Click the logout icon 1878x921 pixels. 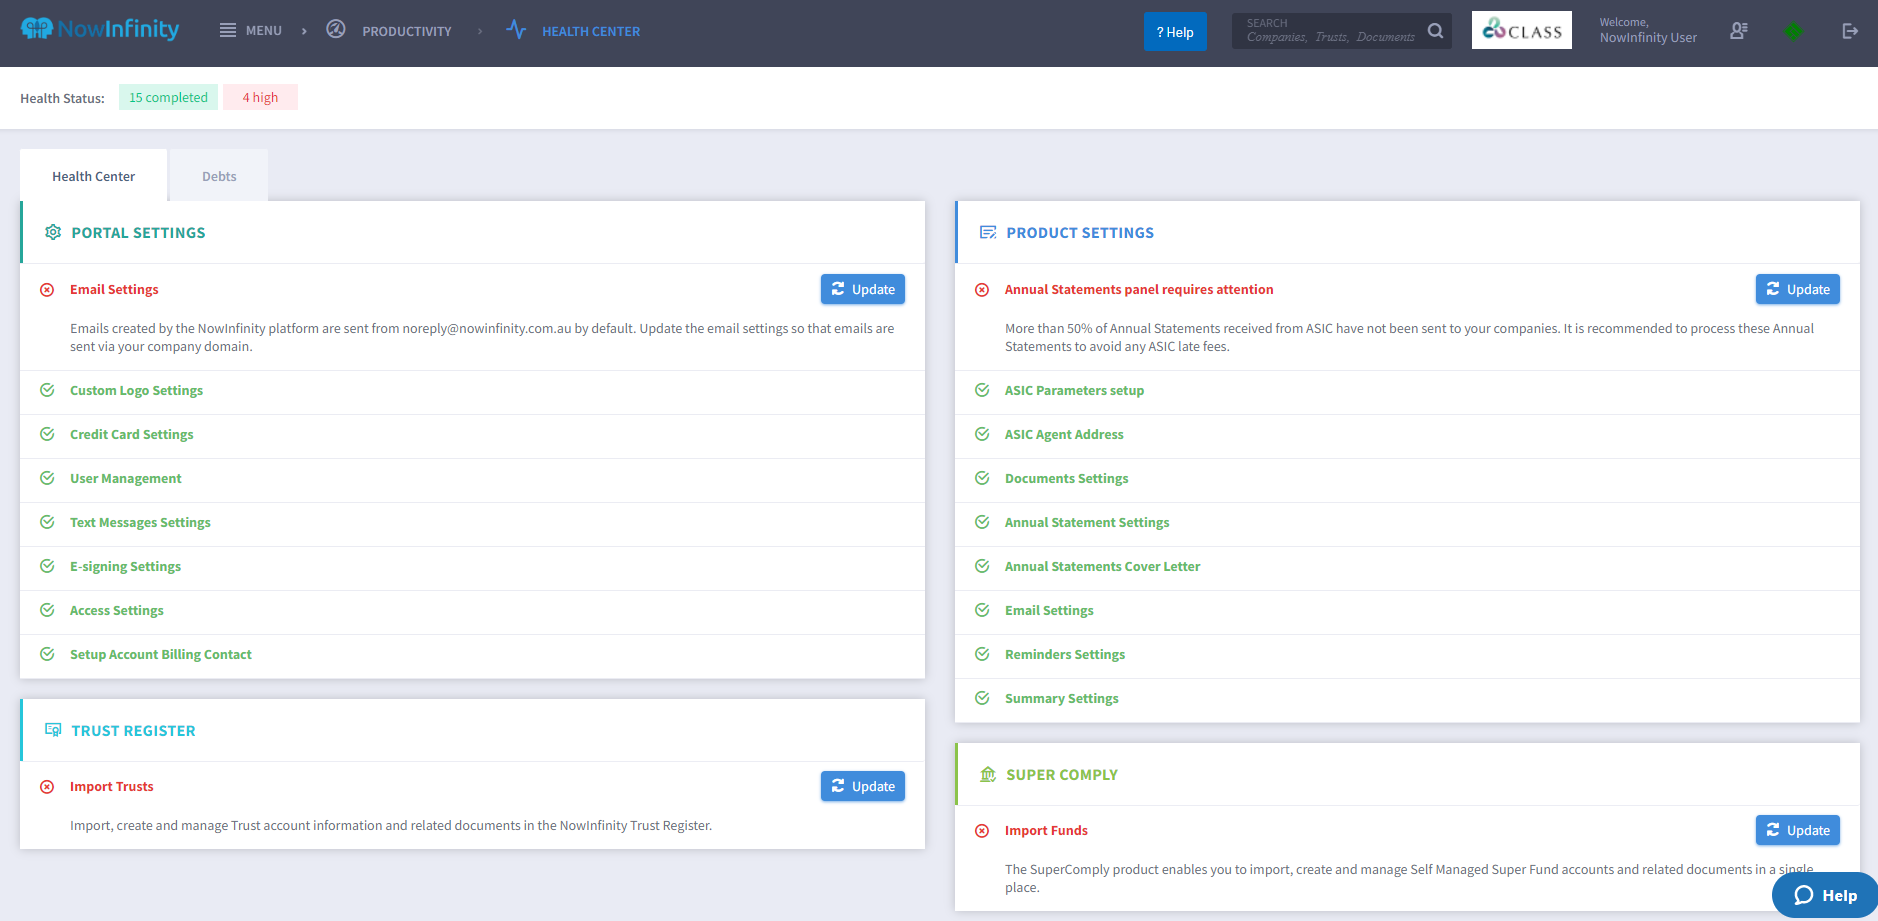pyautogui.click(x=1849, y=31)
